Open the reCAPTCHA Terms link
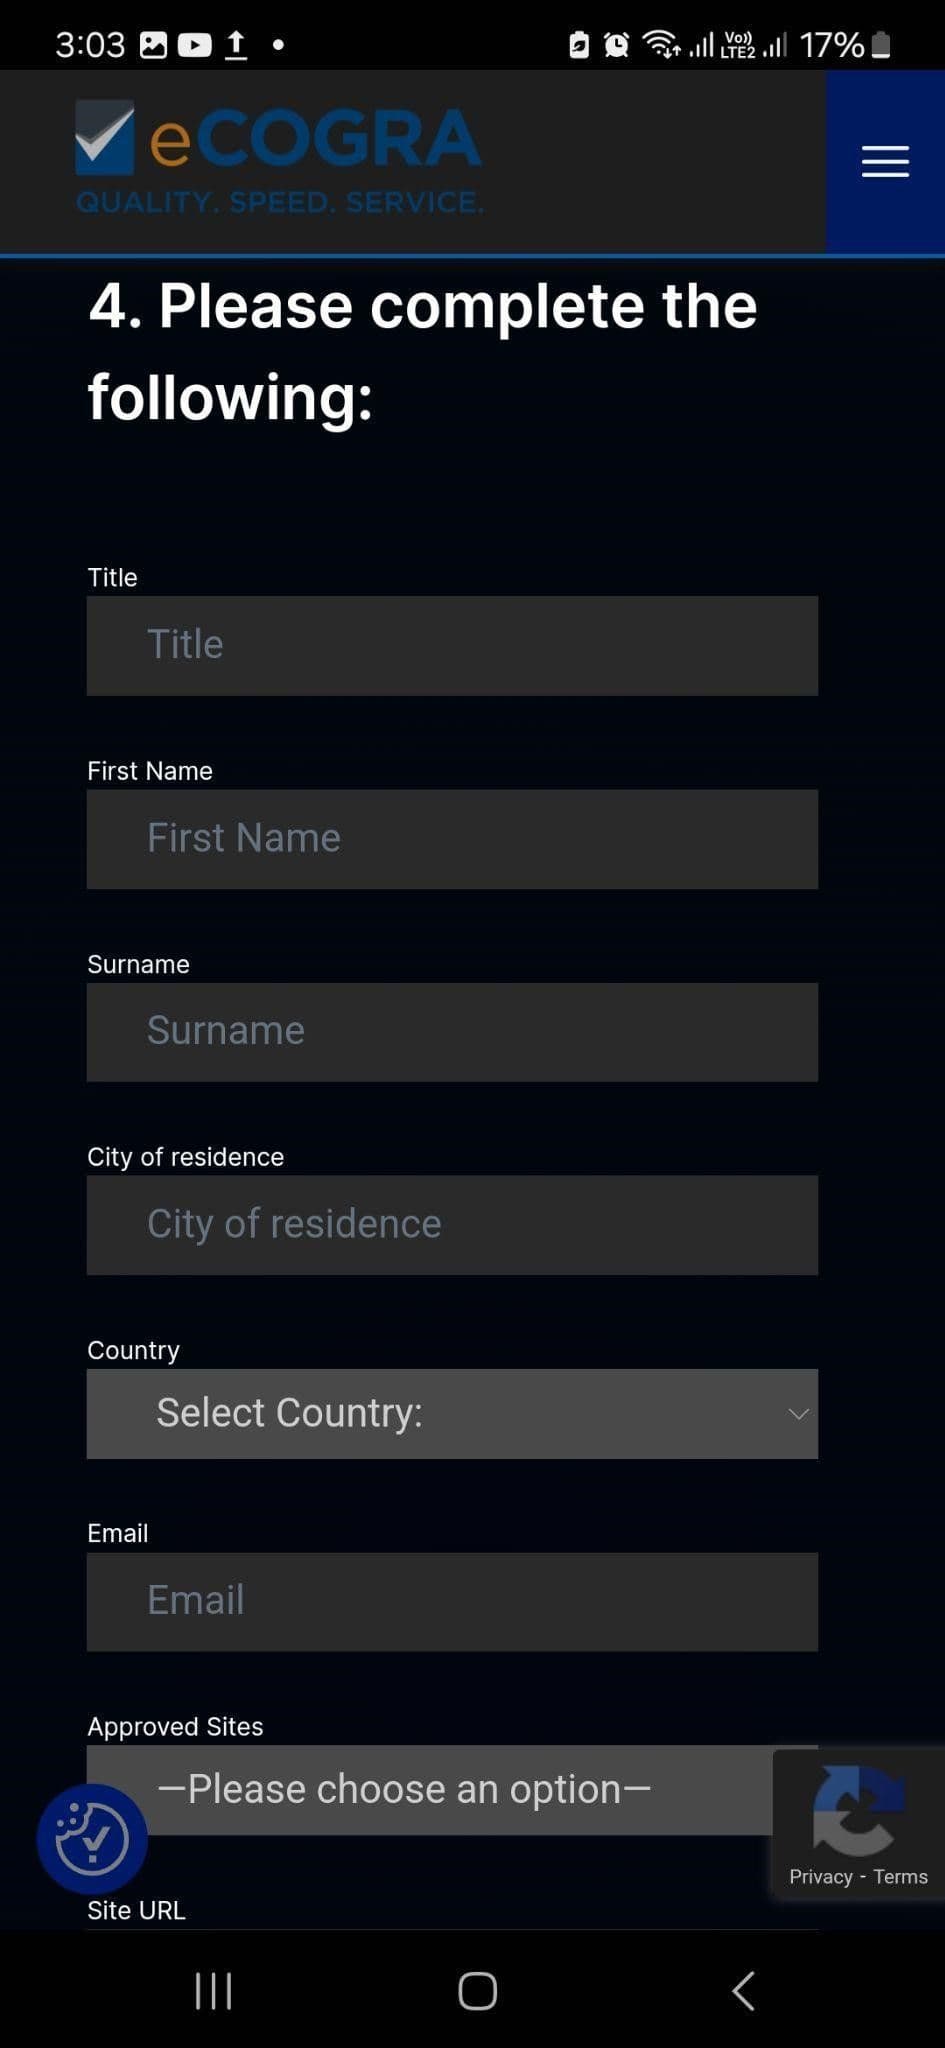This screenshot has width=945, height=2048. point(900,1877)
